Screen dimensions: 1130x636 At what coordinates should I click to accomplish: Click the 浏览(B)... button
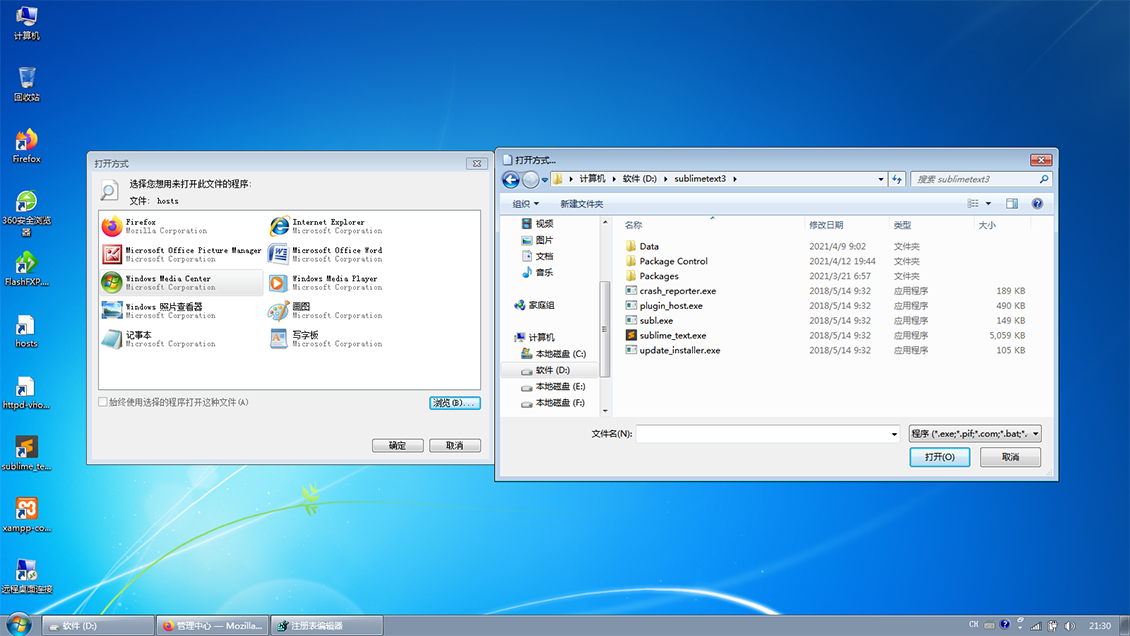click(454, 403)
